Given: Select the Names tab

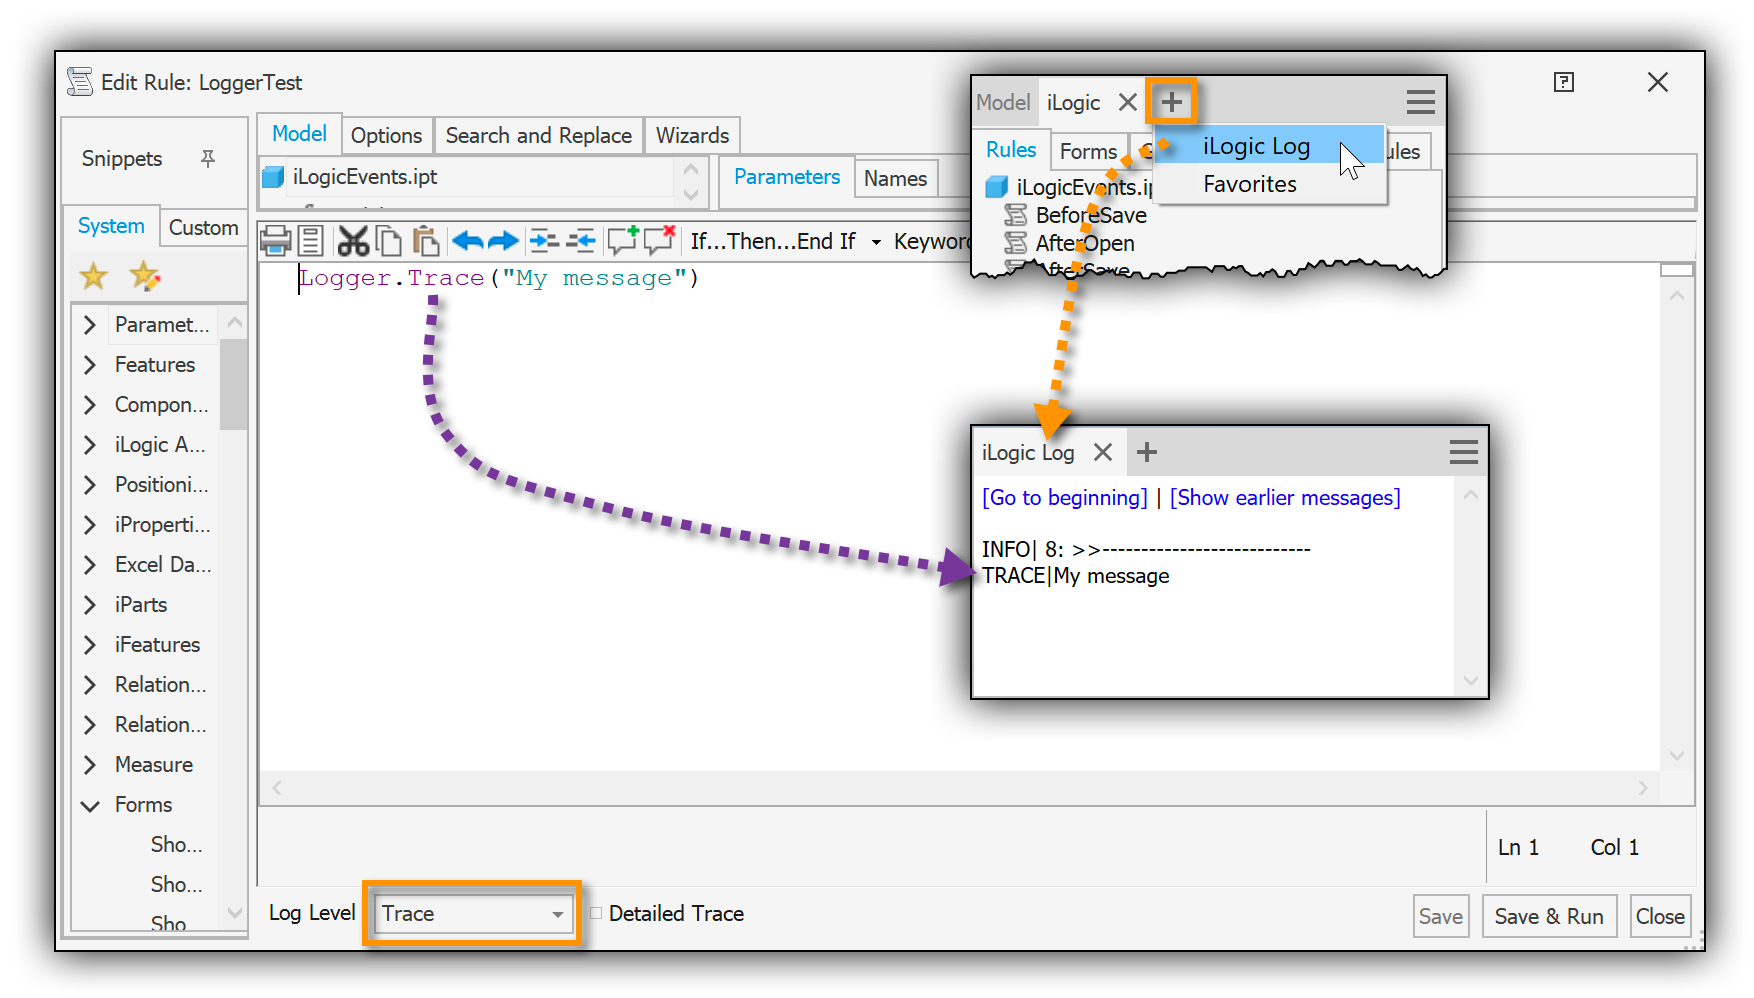Looking at the screenshot, I should [x=895, y=178].
